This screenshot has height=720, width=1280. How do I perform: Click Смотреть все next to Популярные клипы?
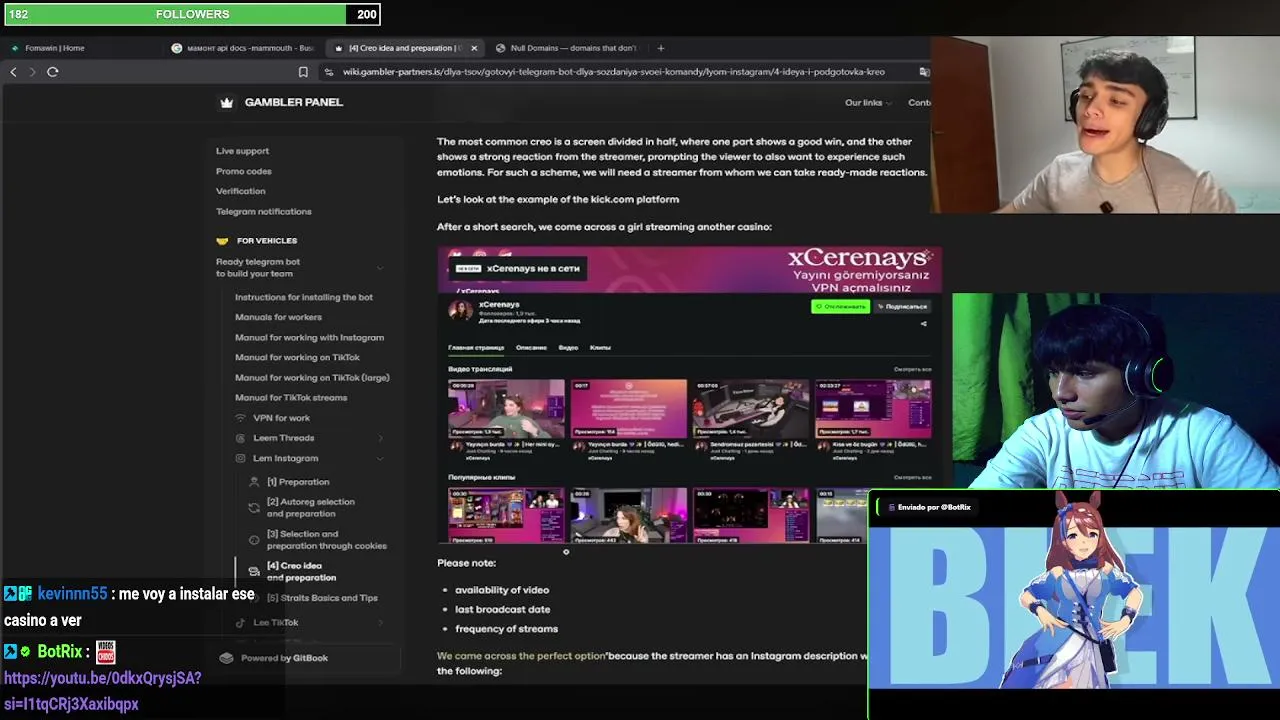(913, 477)
